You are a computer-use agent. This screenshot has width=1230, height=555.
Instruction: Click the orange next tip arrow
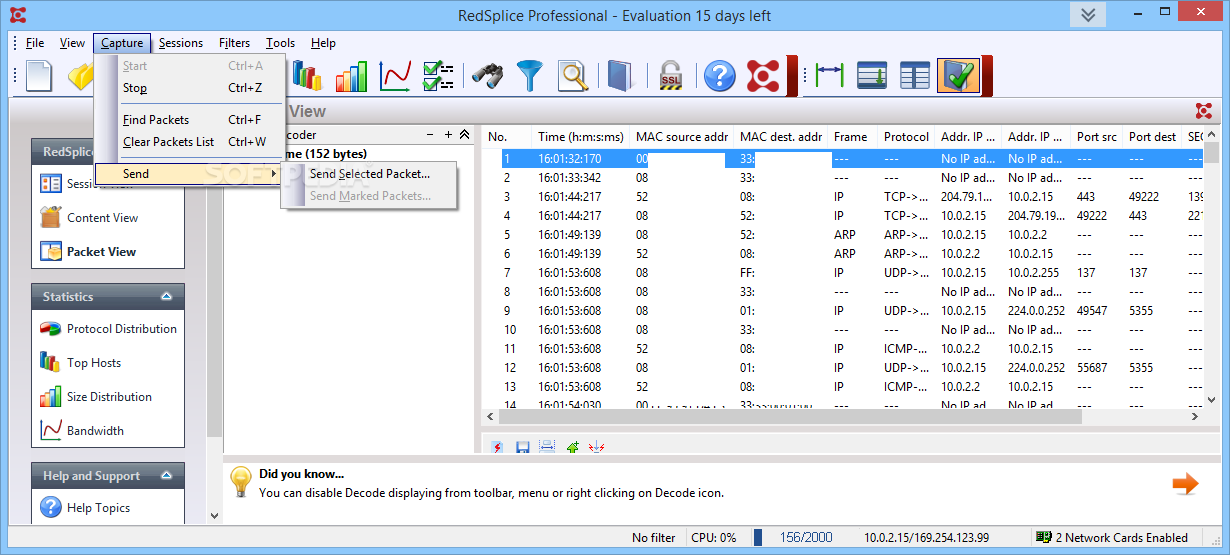[x=1185, y=484]
